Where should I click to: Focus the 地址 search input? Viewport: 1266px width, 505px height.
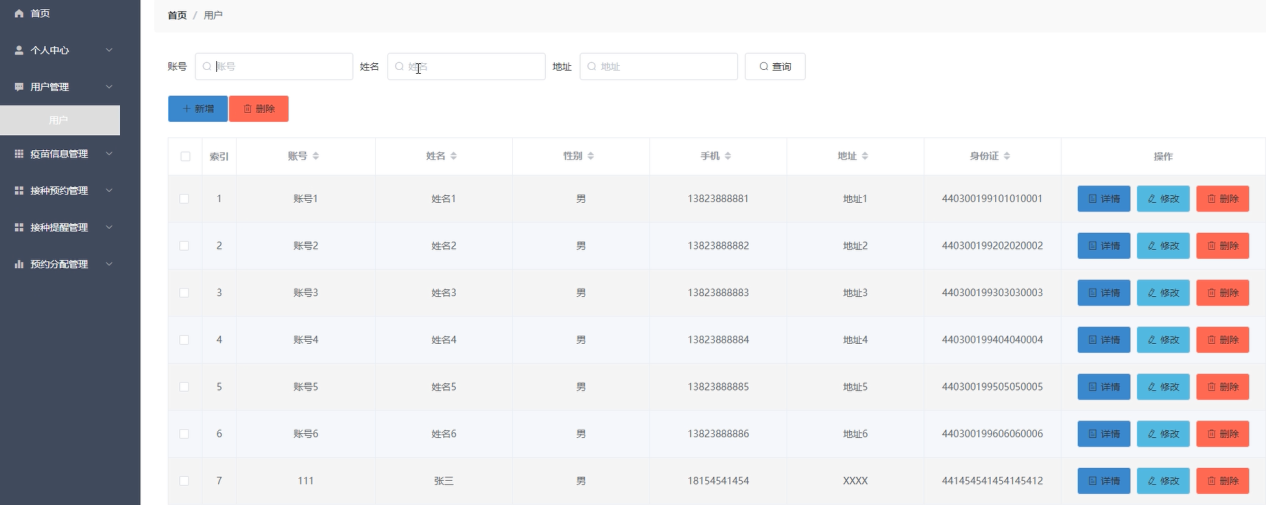[x=658, y=67]
